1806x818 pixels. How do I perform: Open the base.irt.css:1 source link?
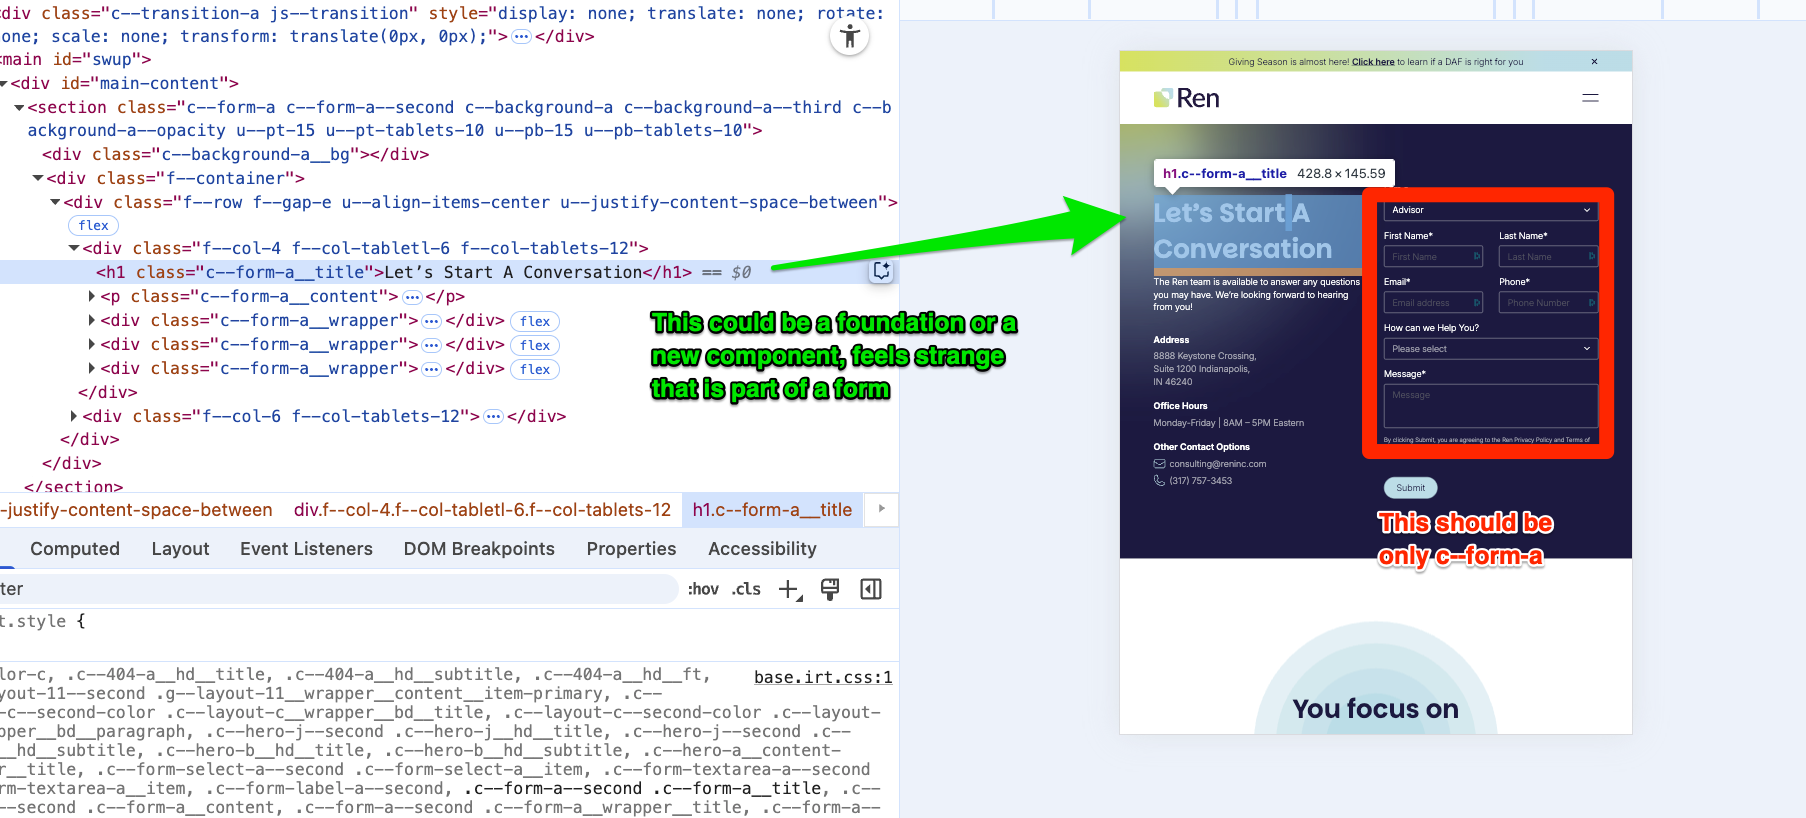822,678
